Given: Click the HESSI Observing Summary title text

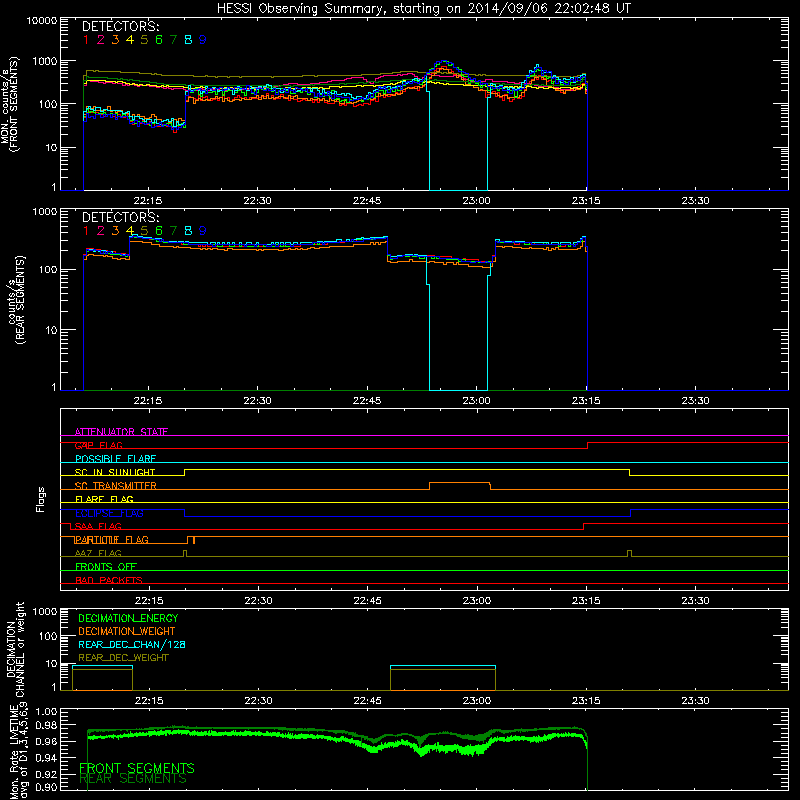Looking at the screenshot, I should pyautogui.click(x=423, y=9).
